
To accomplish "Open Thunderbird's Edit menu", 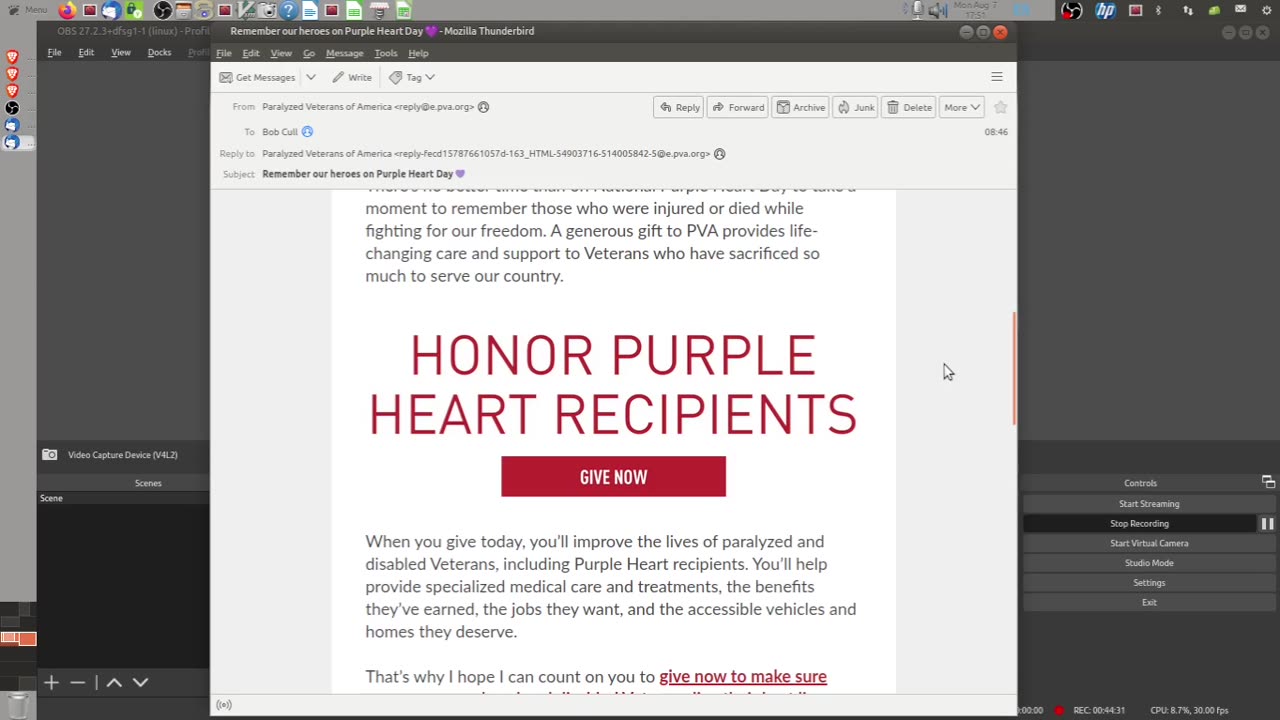I will point(251,53).
